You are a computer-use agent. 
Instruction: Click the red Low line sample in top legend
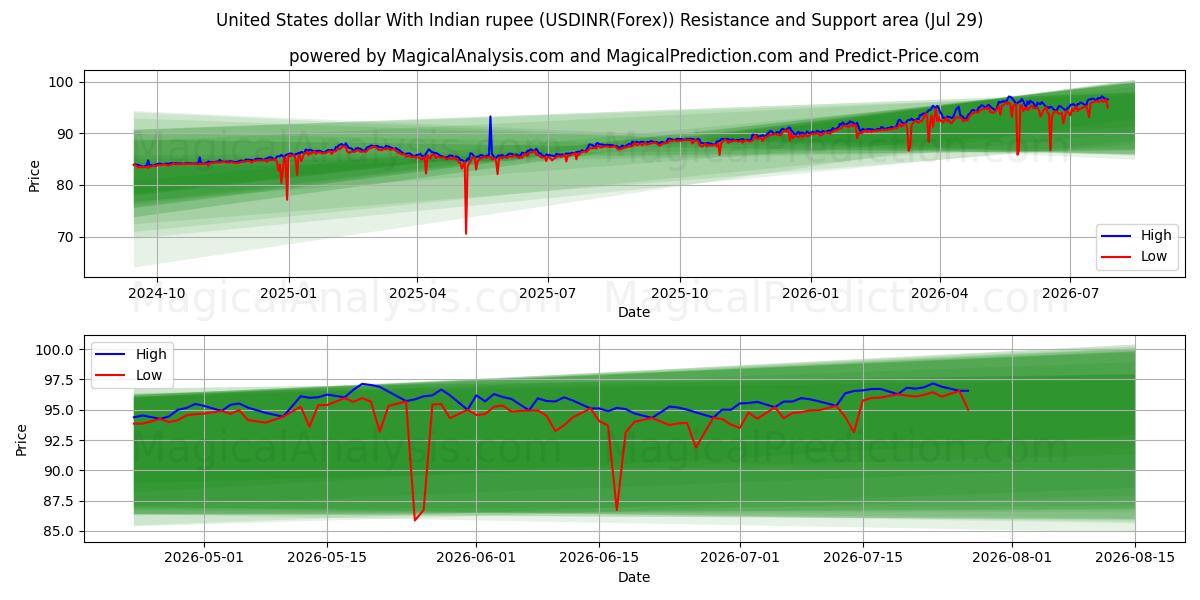[1117, 256]
